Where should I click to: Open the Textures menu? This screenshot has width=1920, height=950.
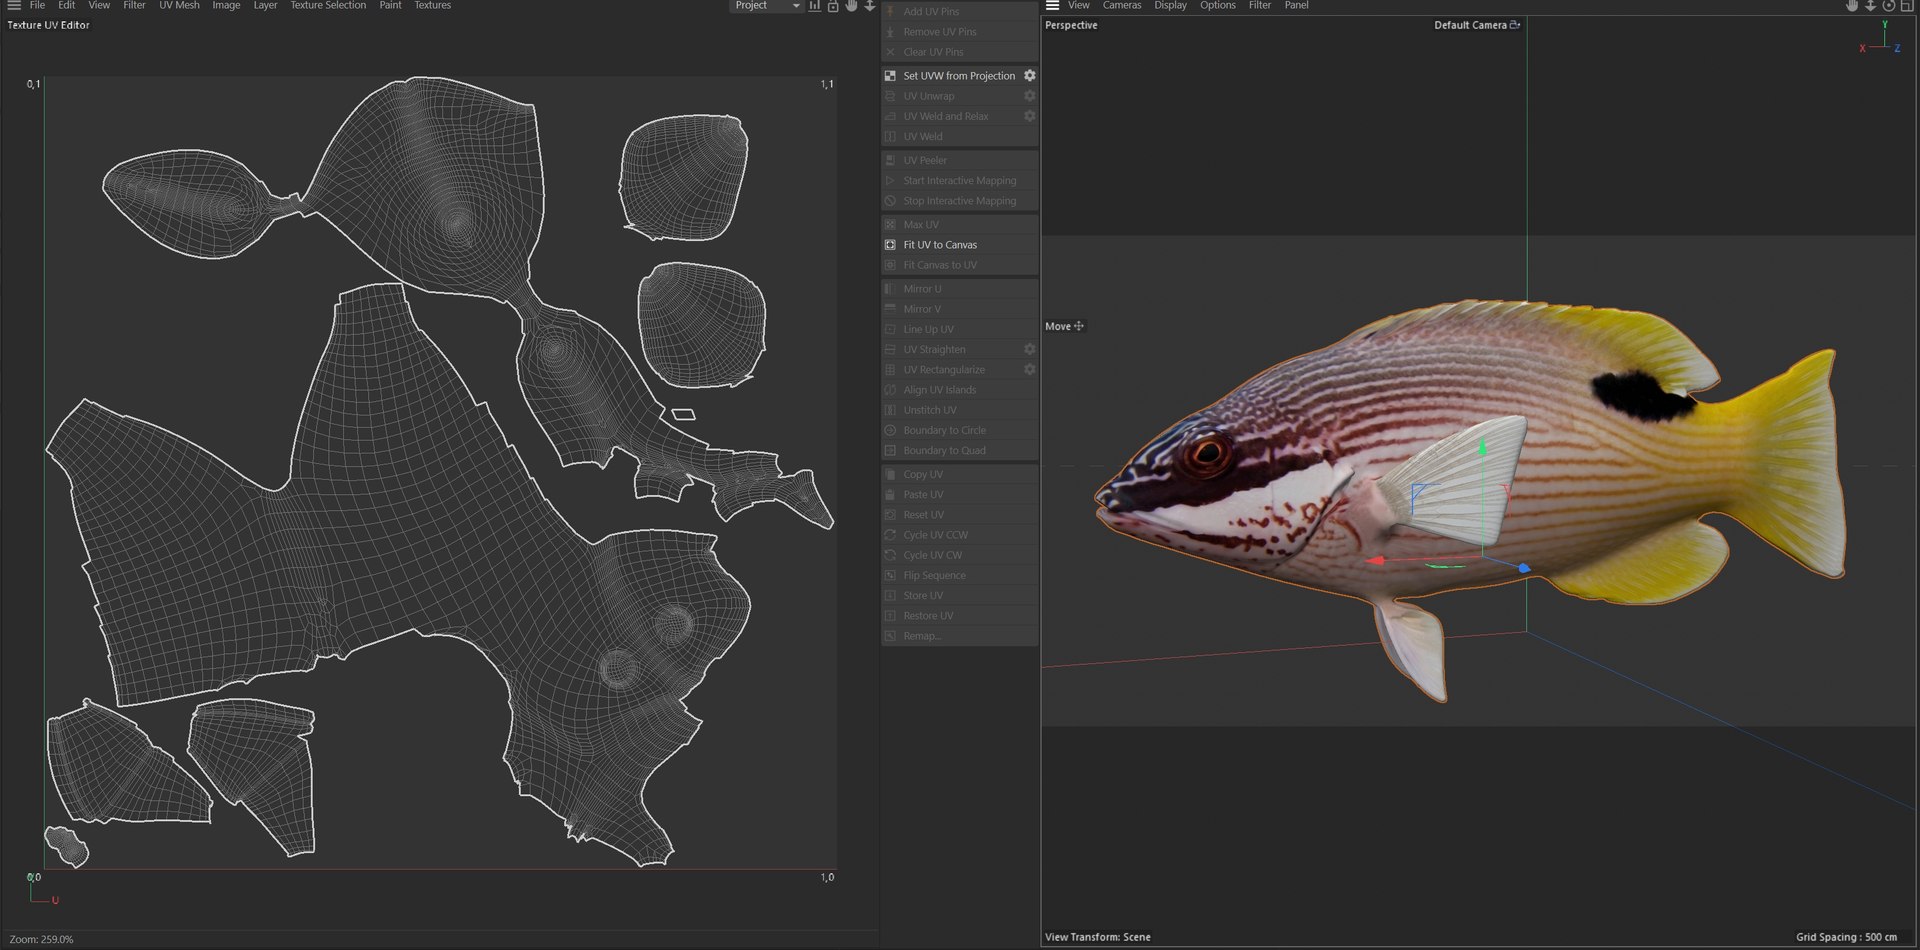pos(432,5)
